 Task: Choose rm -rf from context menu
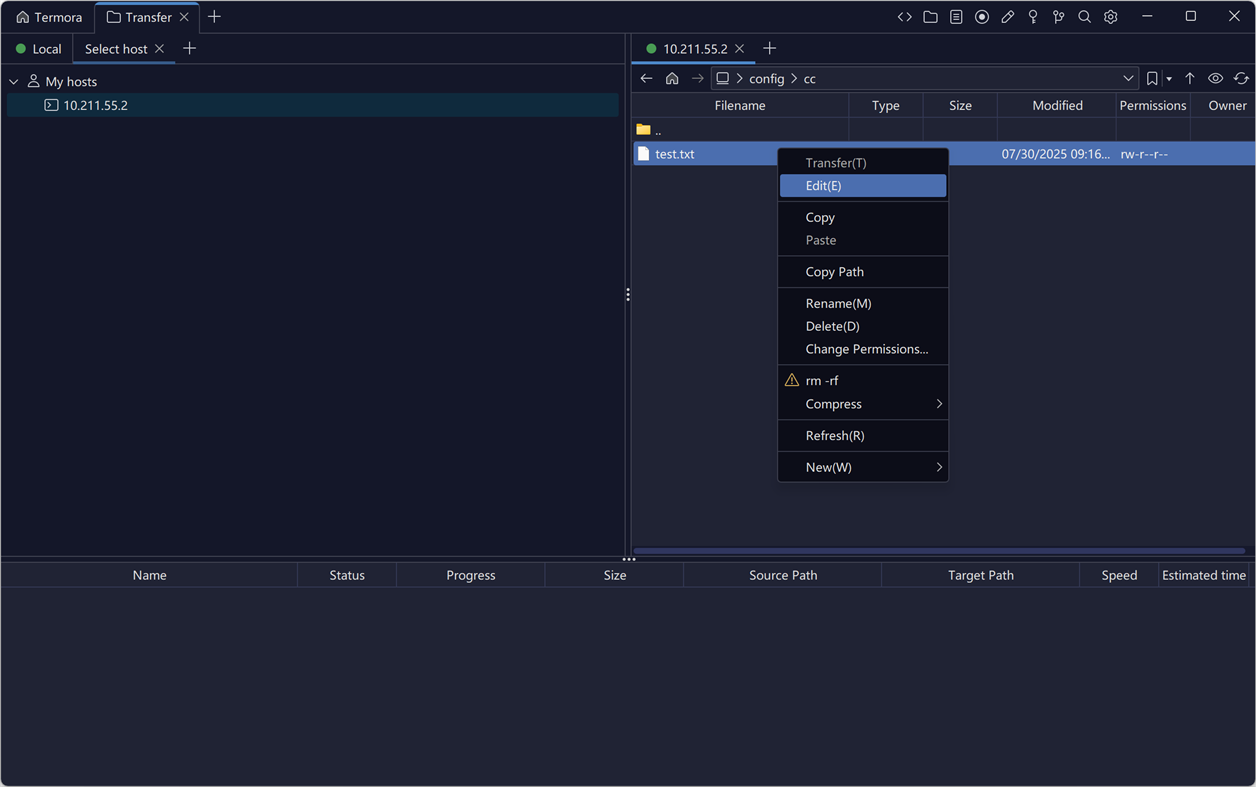point(863,381)
